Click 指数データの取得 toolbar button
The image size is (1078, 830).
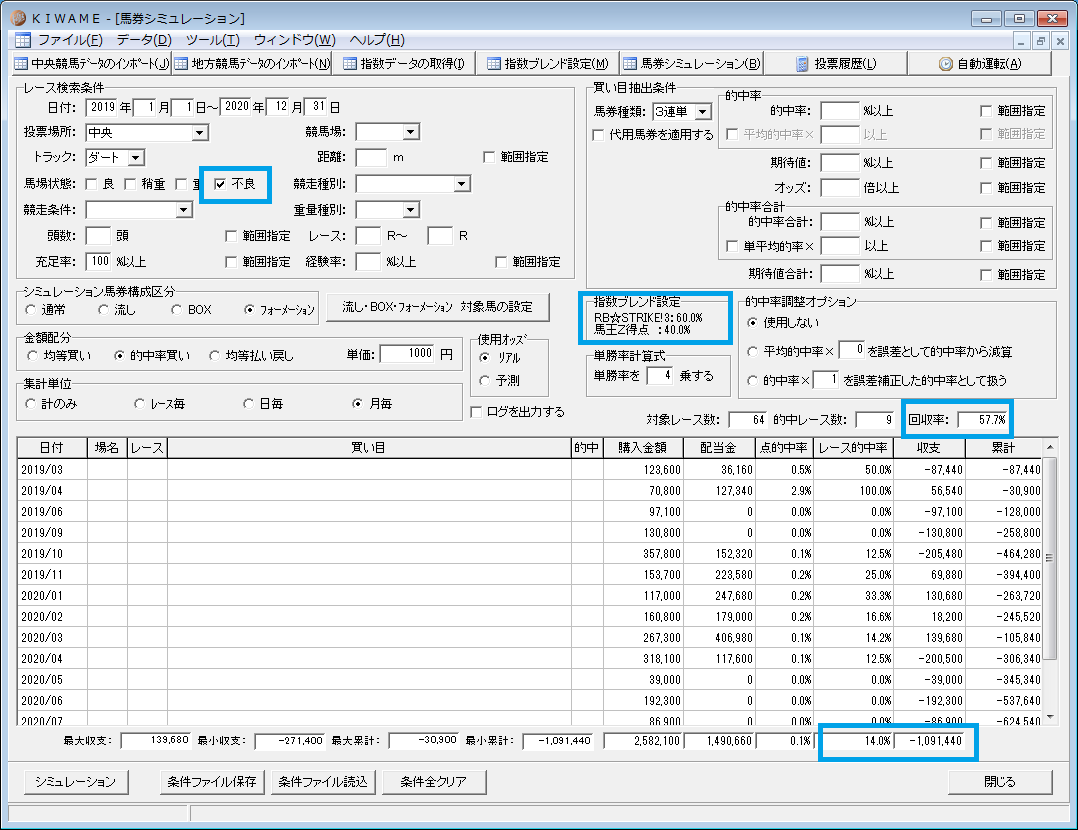(x=404, y=64)
